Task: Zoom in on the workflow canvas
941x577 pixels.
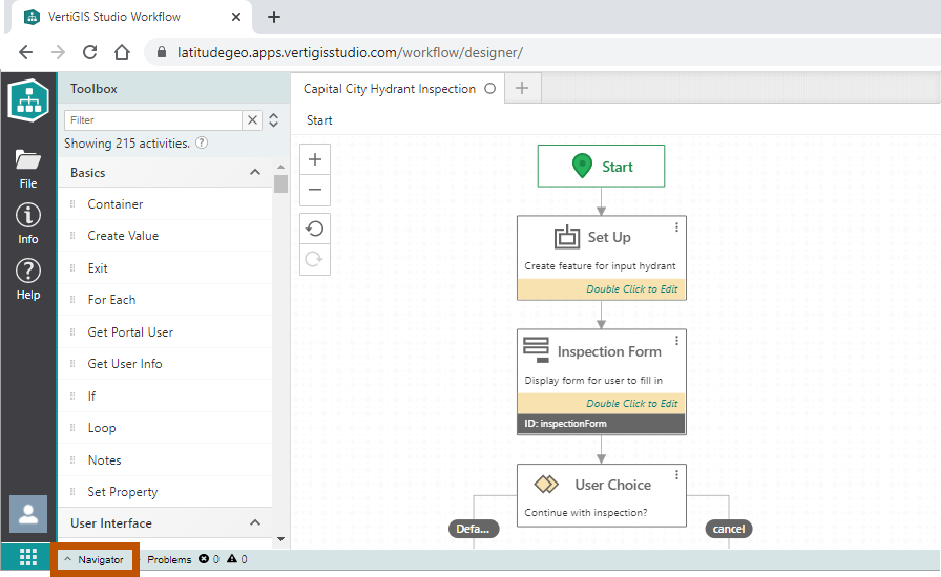Action: pos(315,160)
